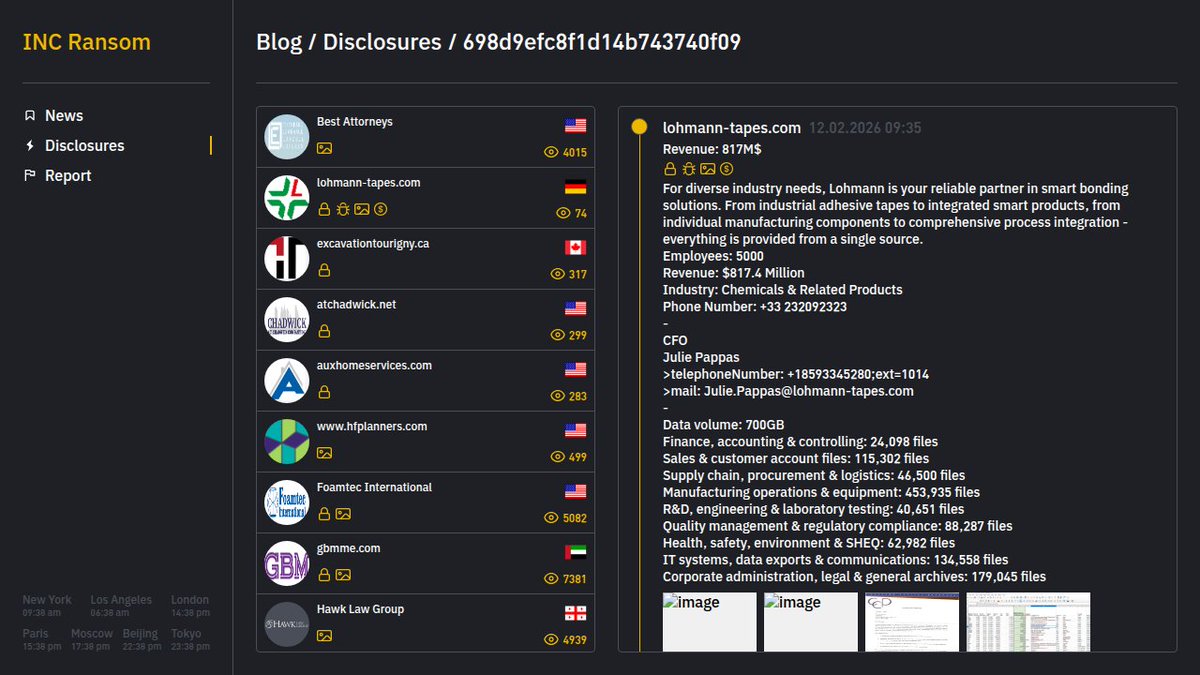Viewport: 1200px width, 675px height.
Task: Click the lock icon under Foamtec International
Action: tap(324, 514)
